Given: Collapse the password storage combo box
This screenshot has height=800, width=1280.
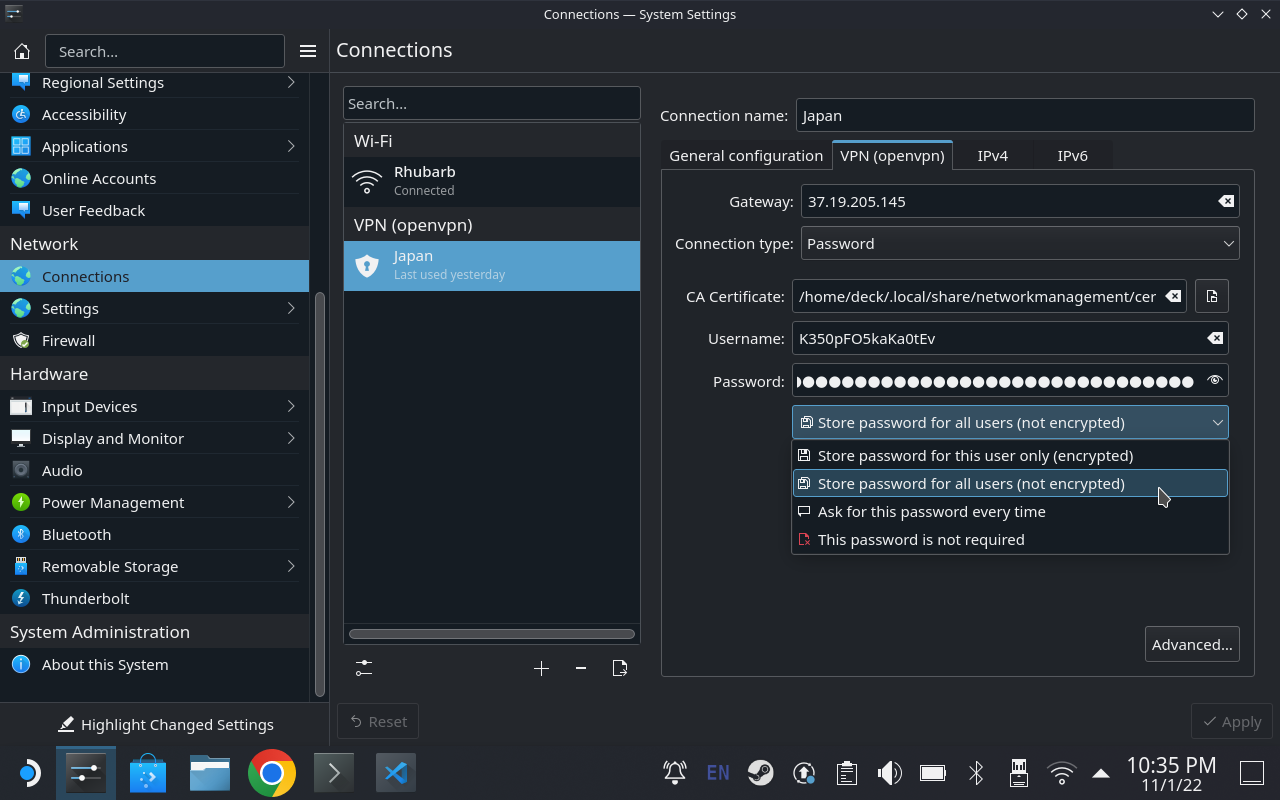Looking at the screenshot, I should tap(1010, 422).
